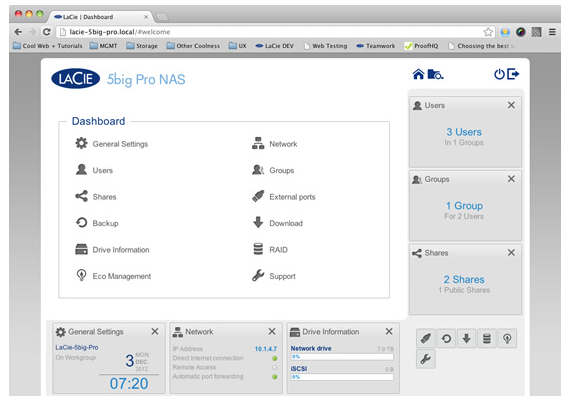
Task: Click the Download arrow icon in Dashboard
Action: [x=258, y=223]
